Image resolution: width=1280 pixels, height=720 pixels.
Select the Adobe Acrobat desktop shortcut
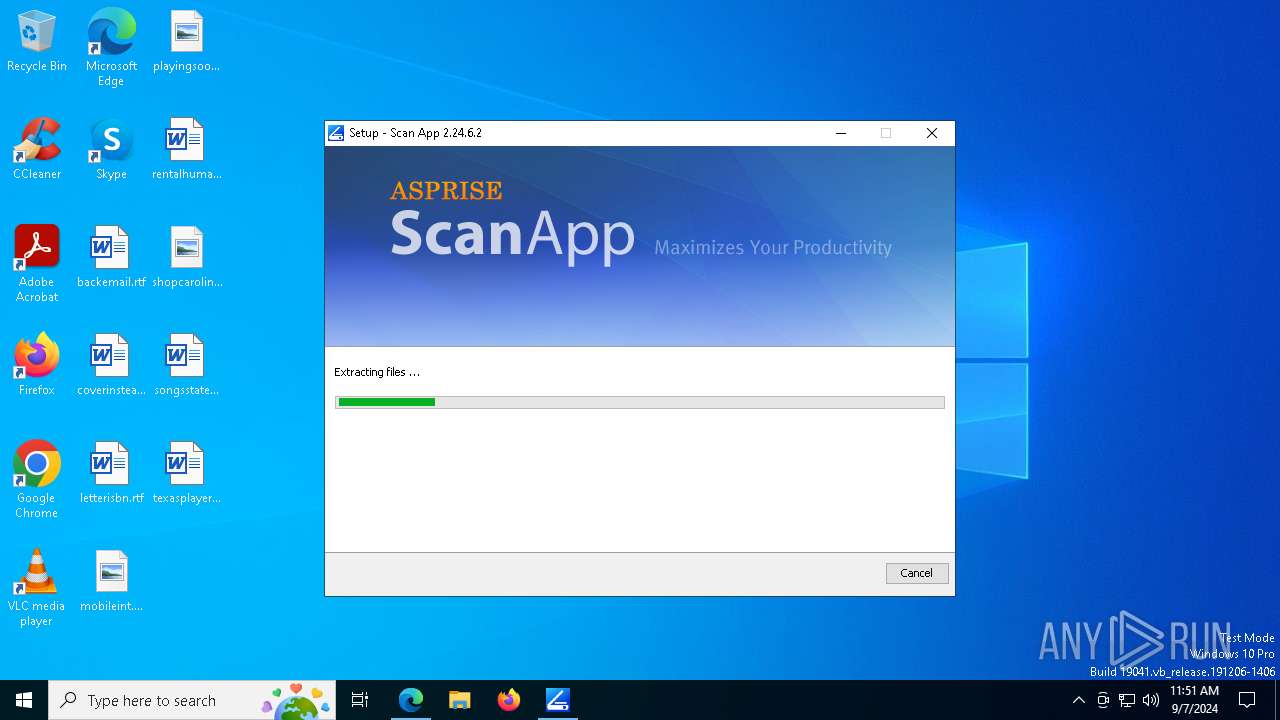pyautogui.click(x=37, y=264)
